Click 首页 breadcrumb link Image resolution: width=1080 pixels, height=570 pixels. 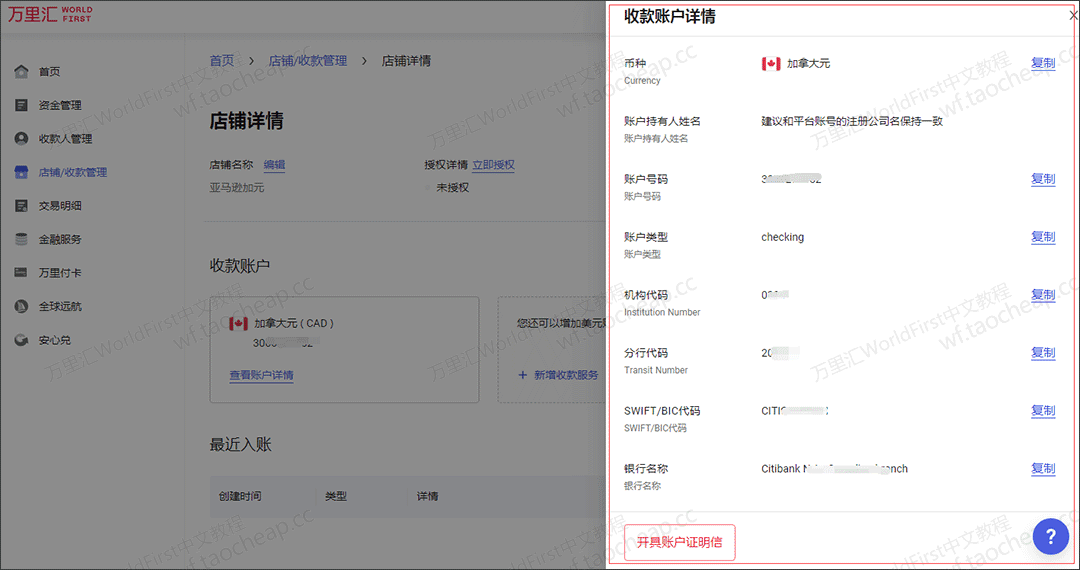pos(222,61)
